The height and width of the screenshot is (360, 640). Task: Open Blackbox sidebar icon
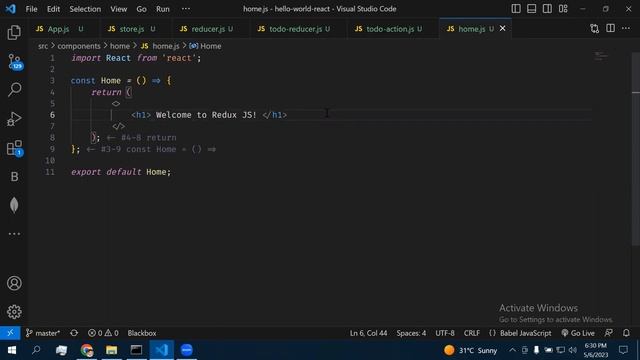[x=14, y=176]
